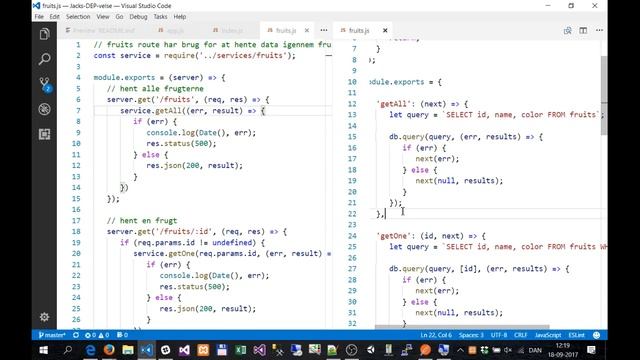Viewport: 640px width, 360px height.
Task: Change the UTF-8 file encoding
Action: 499,335
